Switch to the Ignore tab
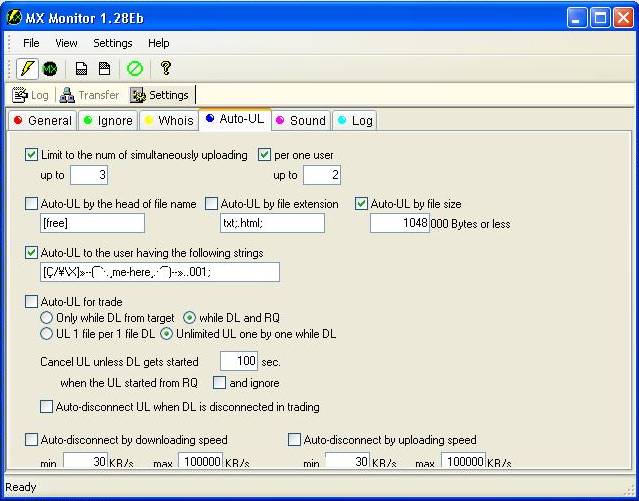Image resolution: width=639 pixels, height=501 pixels. [108, 121]
